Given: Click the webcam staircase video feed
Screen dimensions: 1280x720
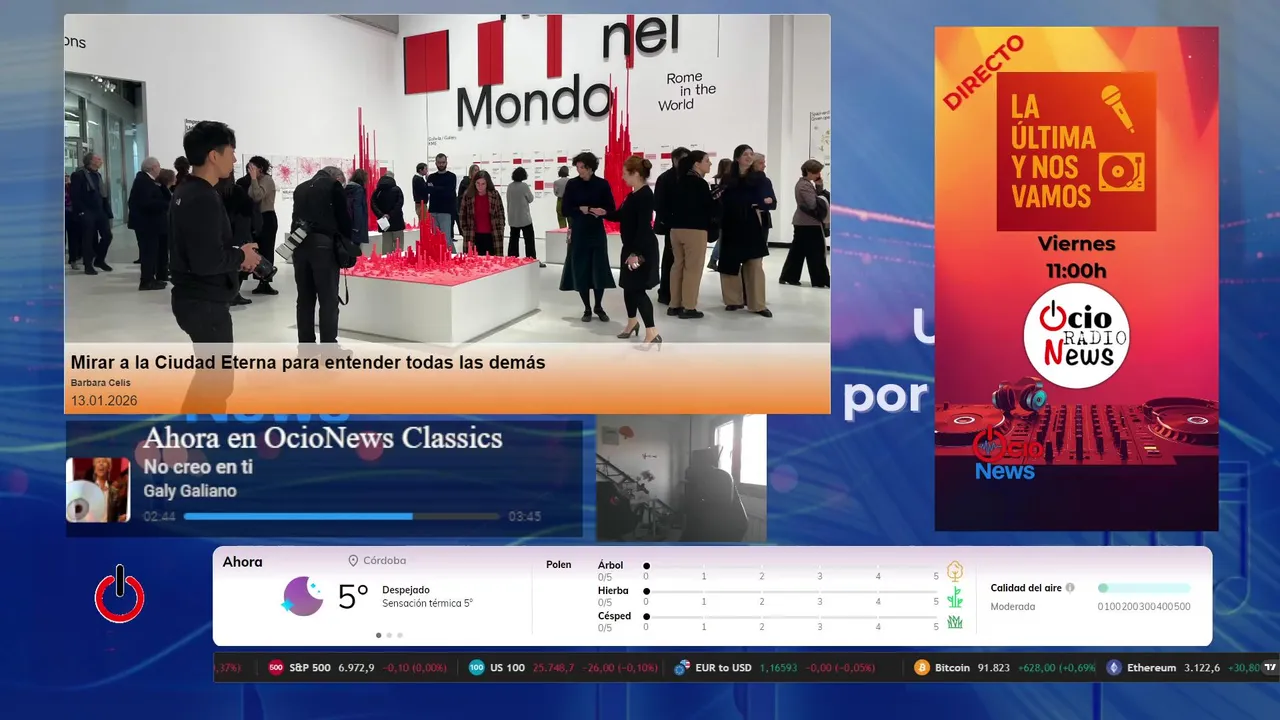Looking at the screenshot, I should pos(681,479).
